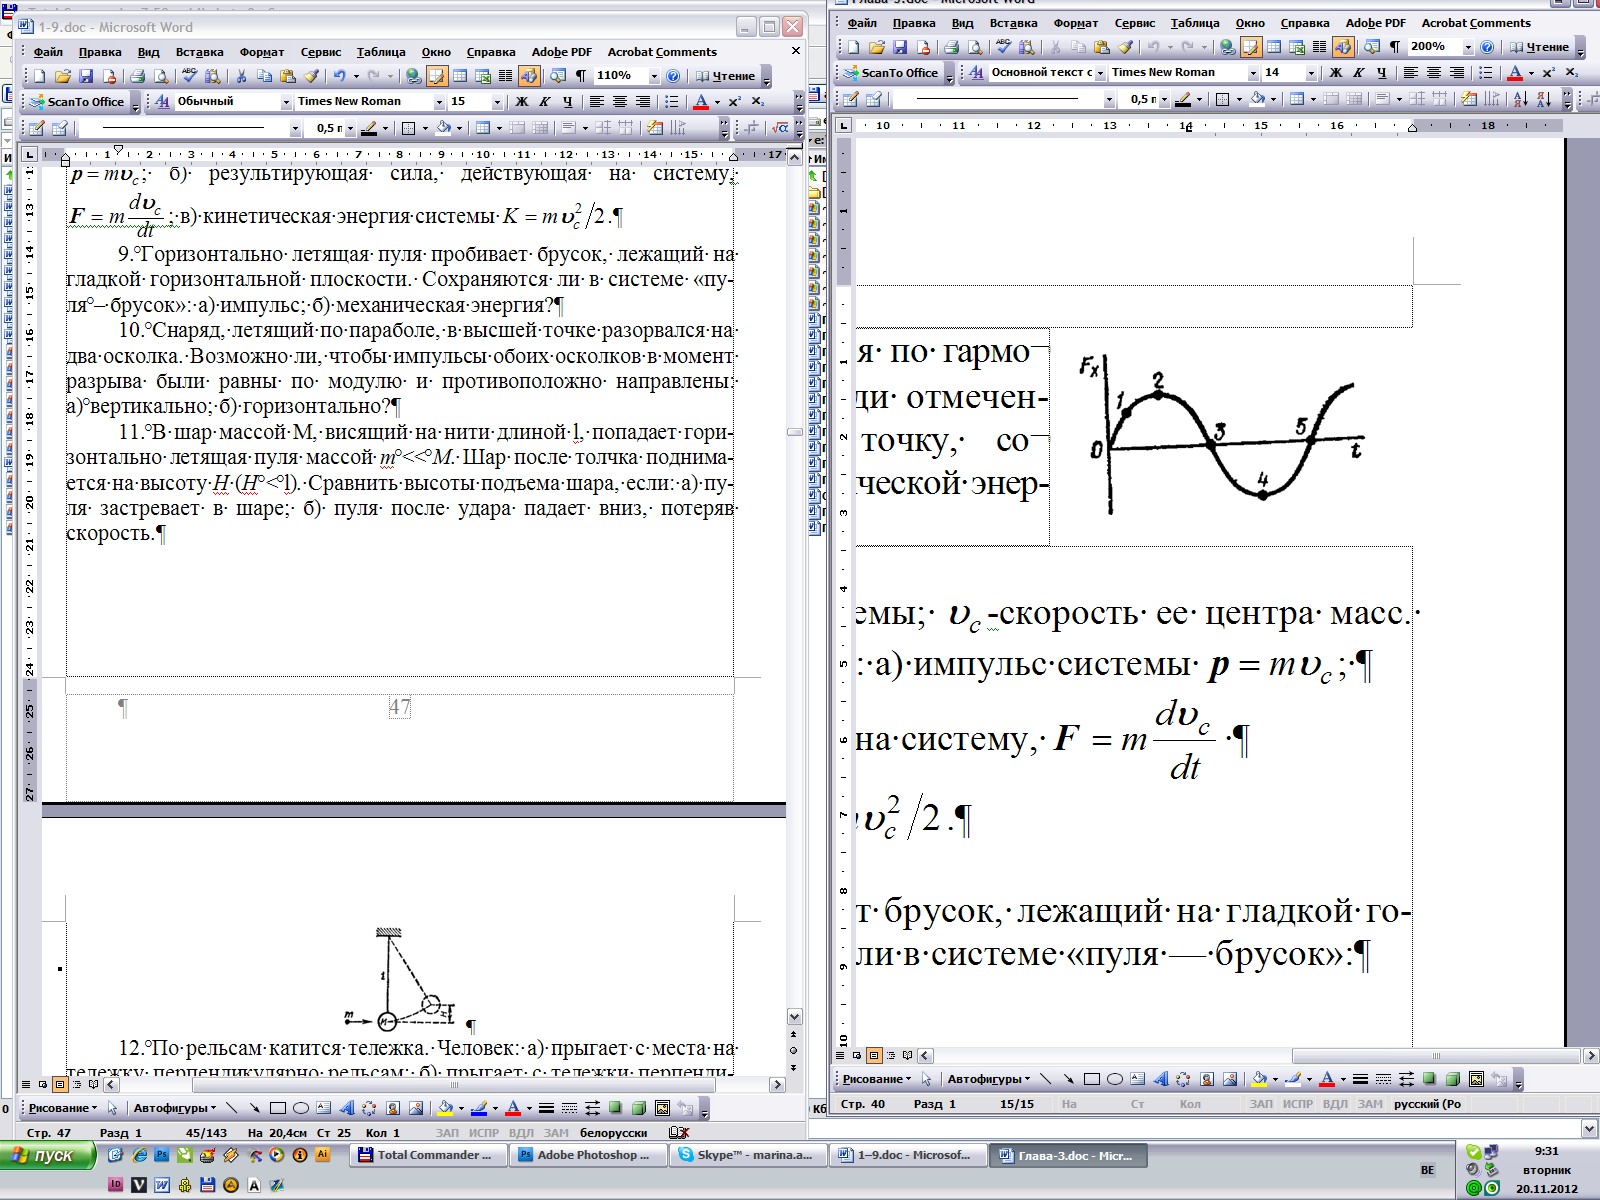Open Вставка menu in 1-9.doc window
1600x1200 pixels.
(199, 52)
